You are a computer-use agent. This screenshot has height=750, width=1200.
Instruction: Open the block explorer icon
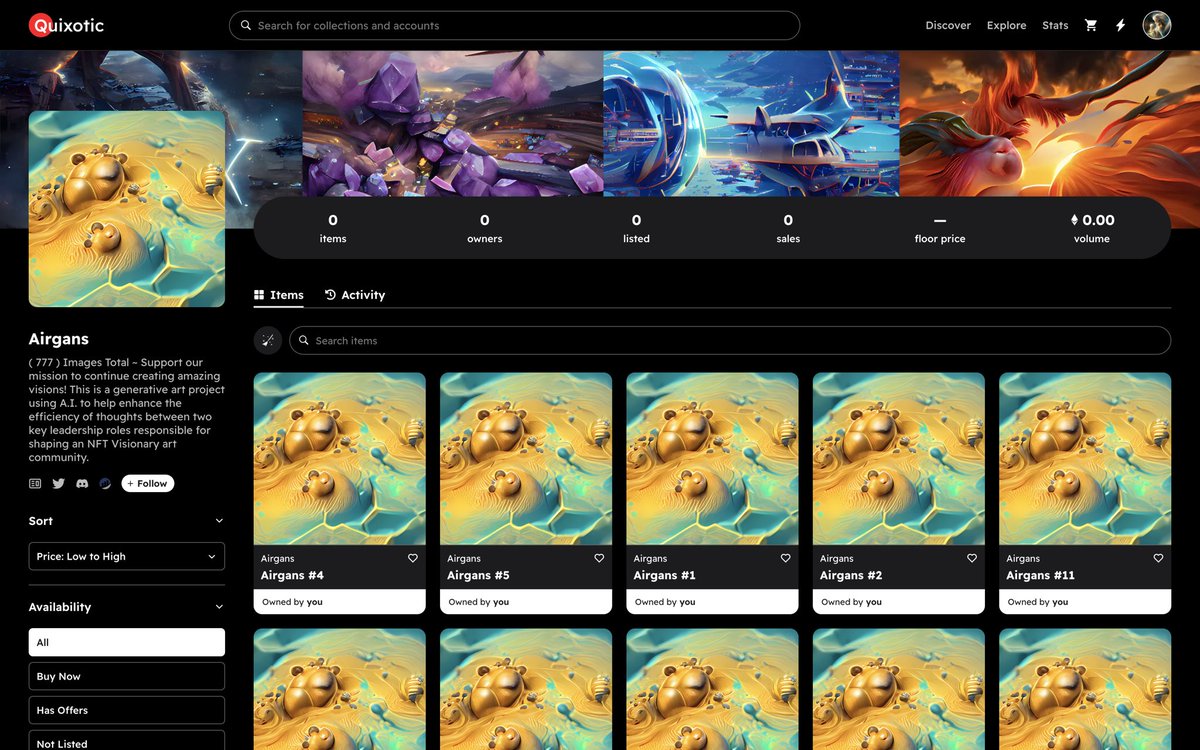tap(105, 483)
